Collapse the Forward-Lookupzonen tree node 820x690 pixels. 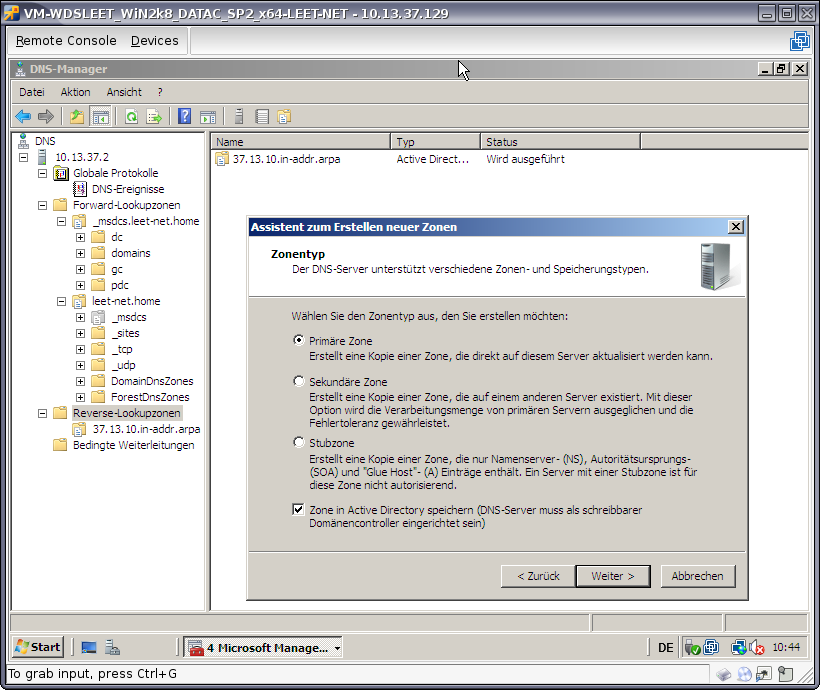click(x=43, y=205)
